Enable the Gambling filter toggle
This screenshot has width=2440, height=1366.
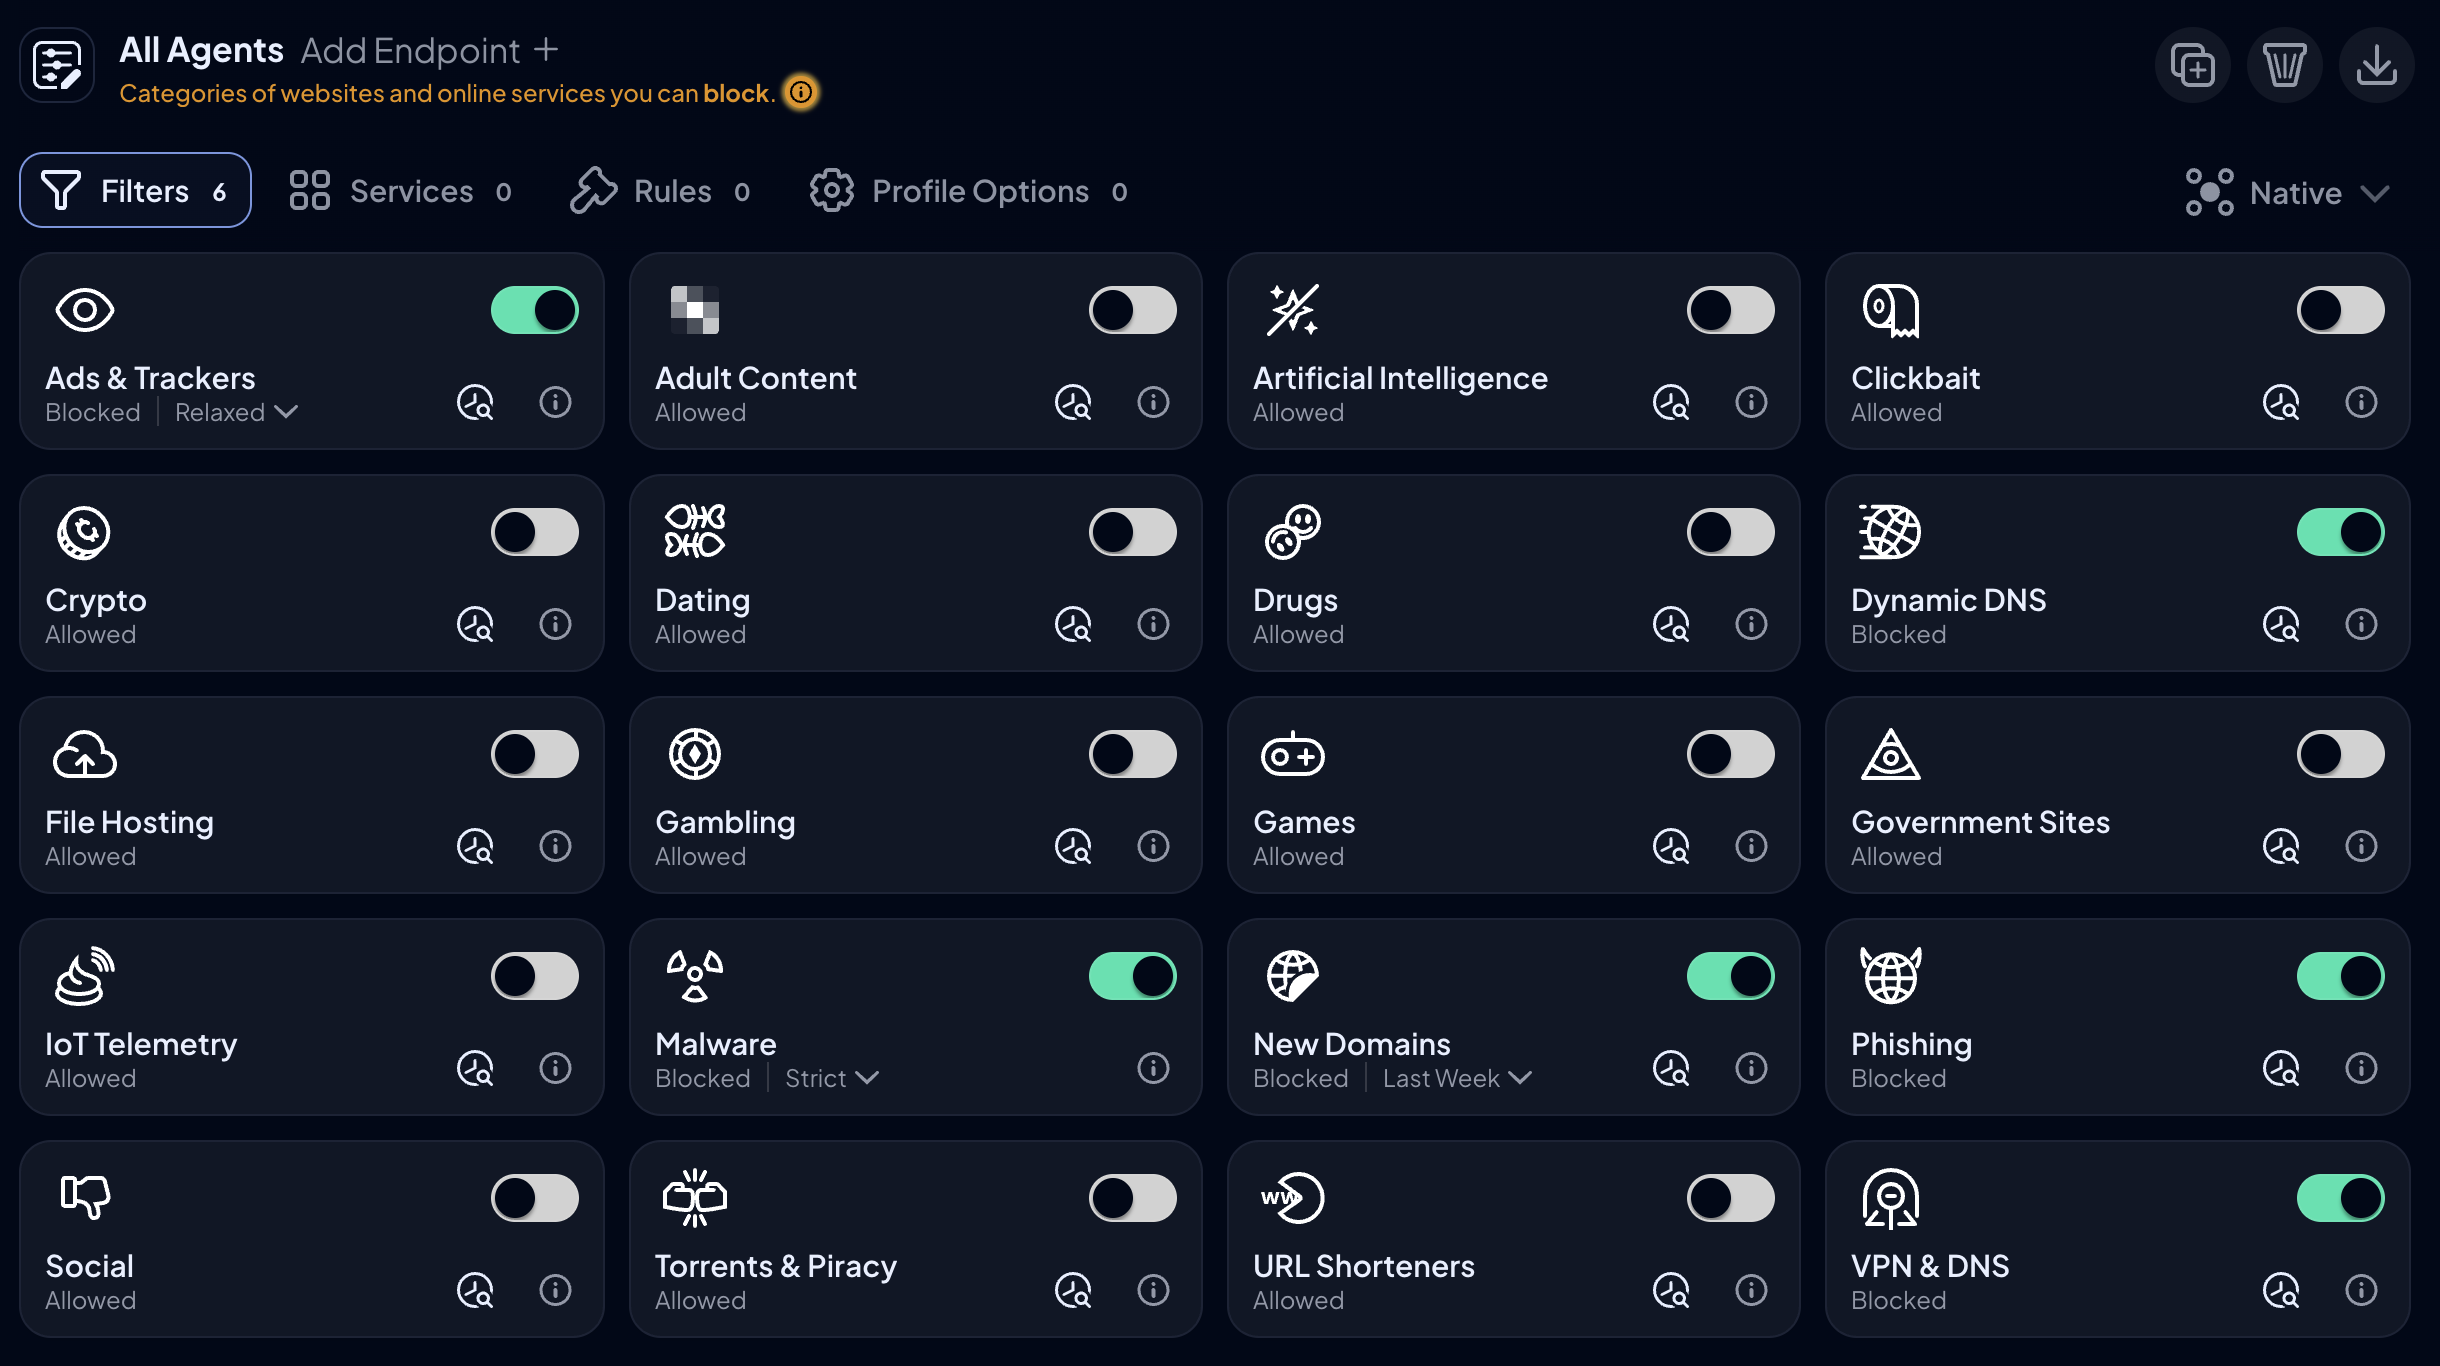1133,754
